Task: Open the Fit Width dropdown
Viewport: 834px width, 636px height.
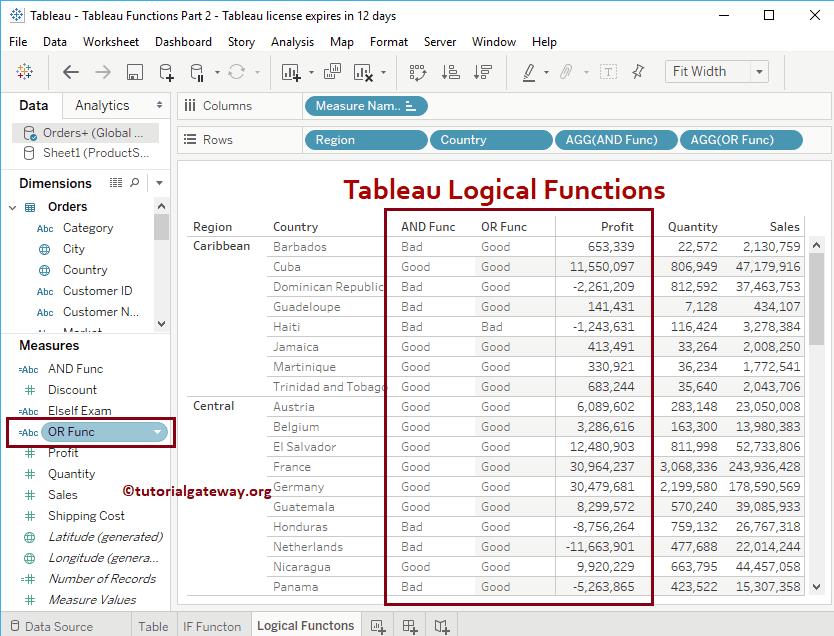Action: coord(759,72)
